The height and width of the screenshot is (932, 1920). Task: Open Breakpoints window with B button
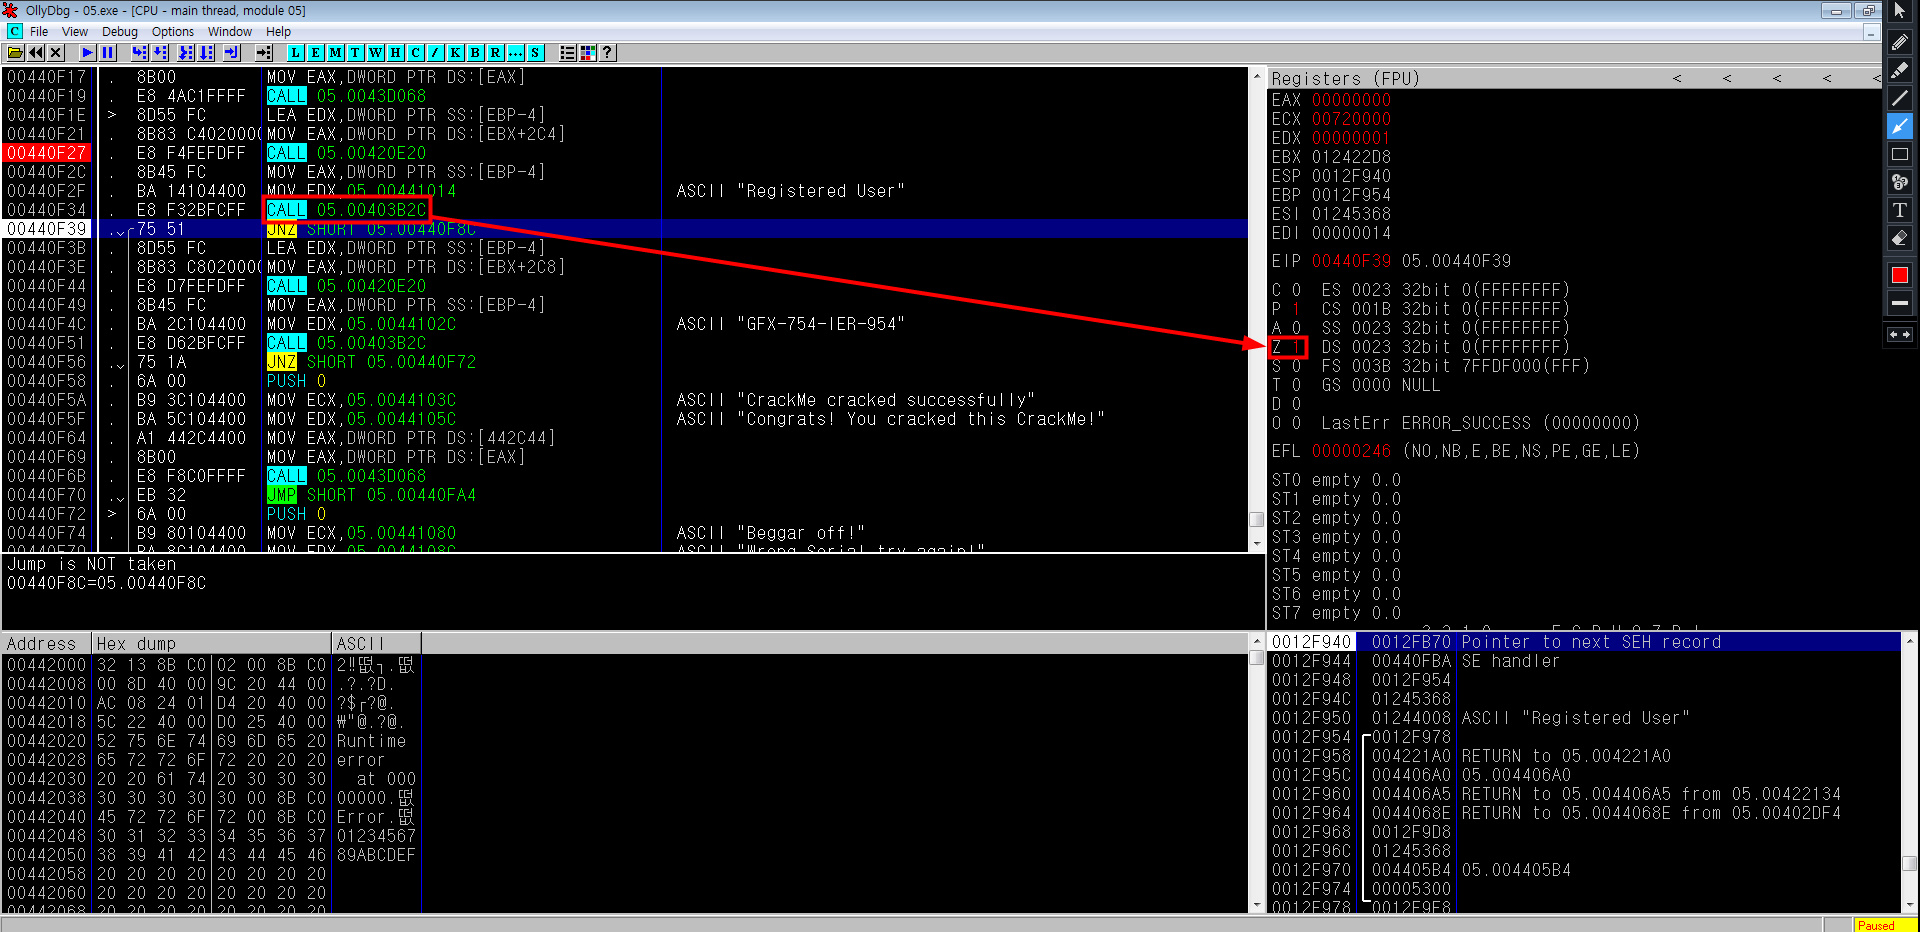point(476,53)
